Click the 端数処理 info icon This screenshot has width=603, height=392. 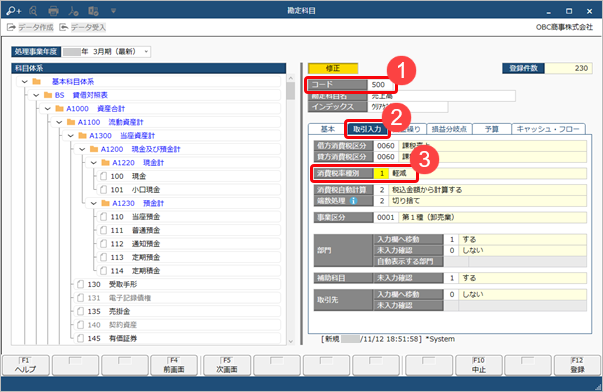(x=353, y=201)
